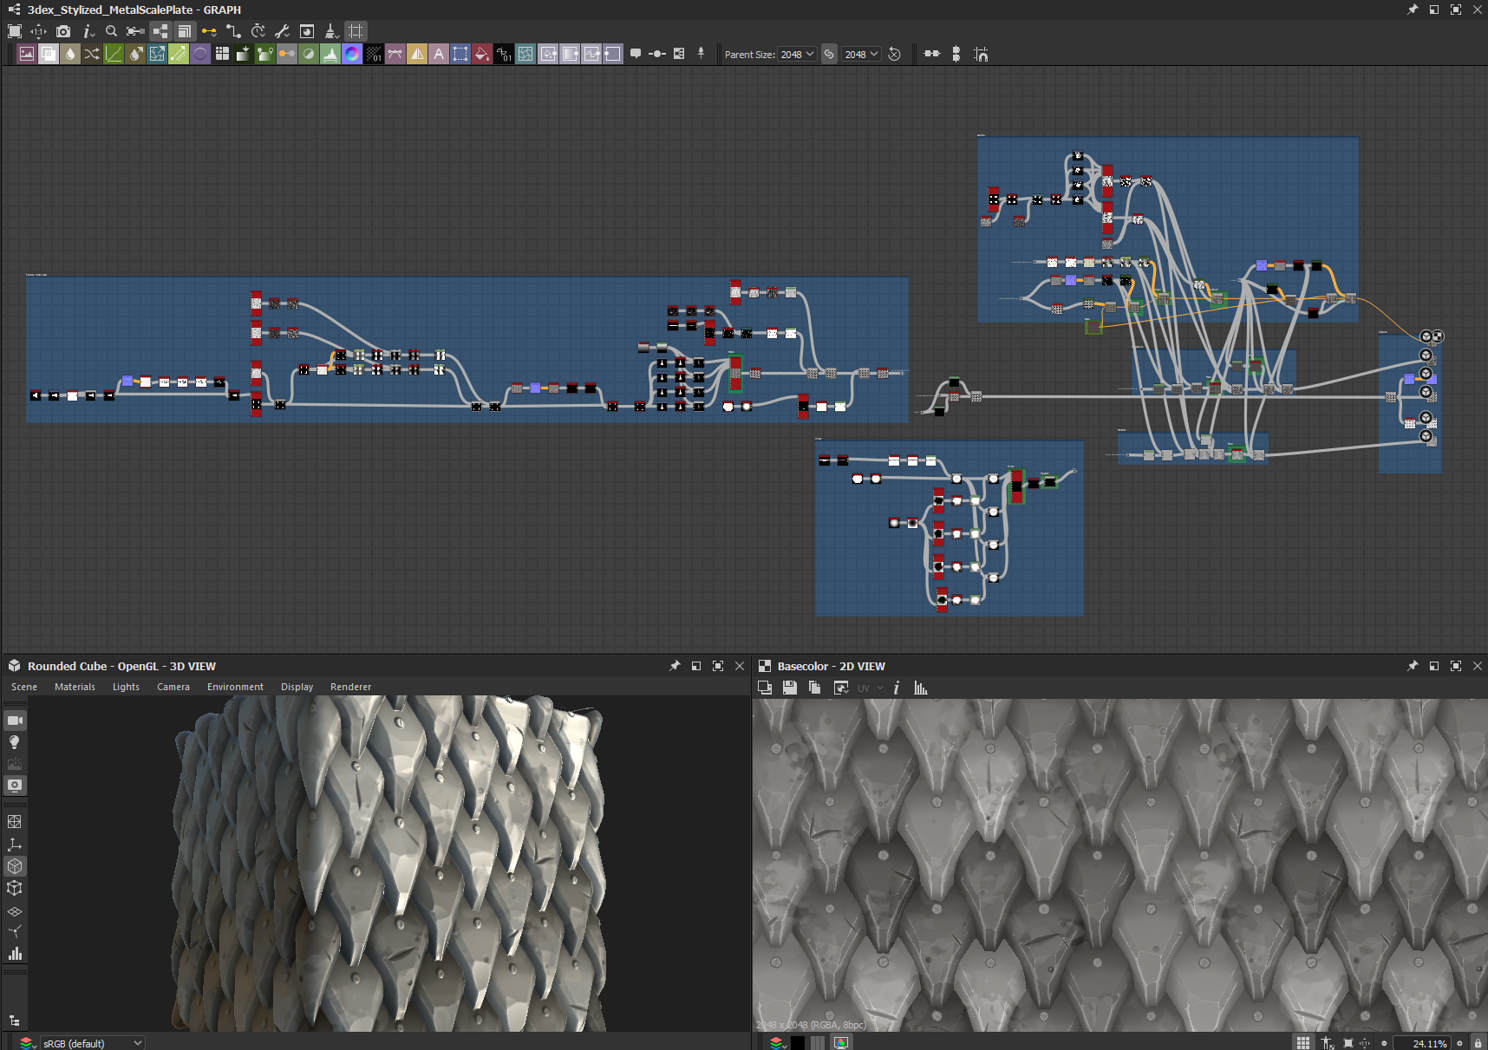Open the histogram in 2D view toolbar
Image resolution: width=1488 pixels, height=1050 pixels.
coord(921,688)
